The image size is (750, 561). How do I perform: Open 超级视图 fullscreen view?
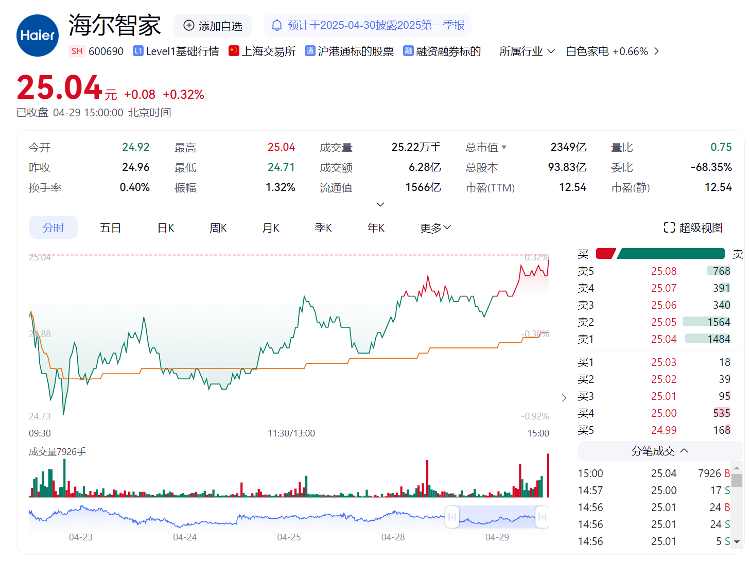(x=693, y=228)
